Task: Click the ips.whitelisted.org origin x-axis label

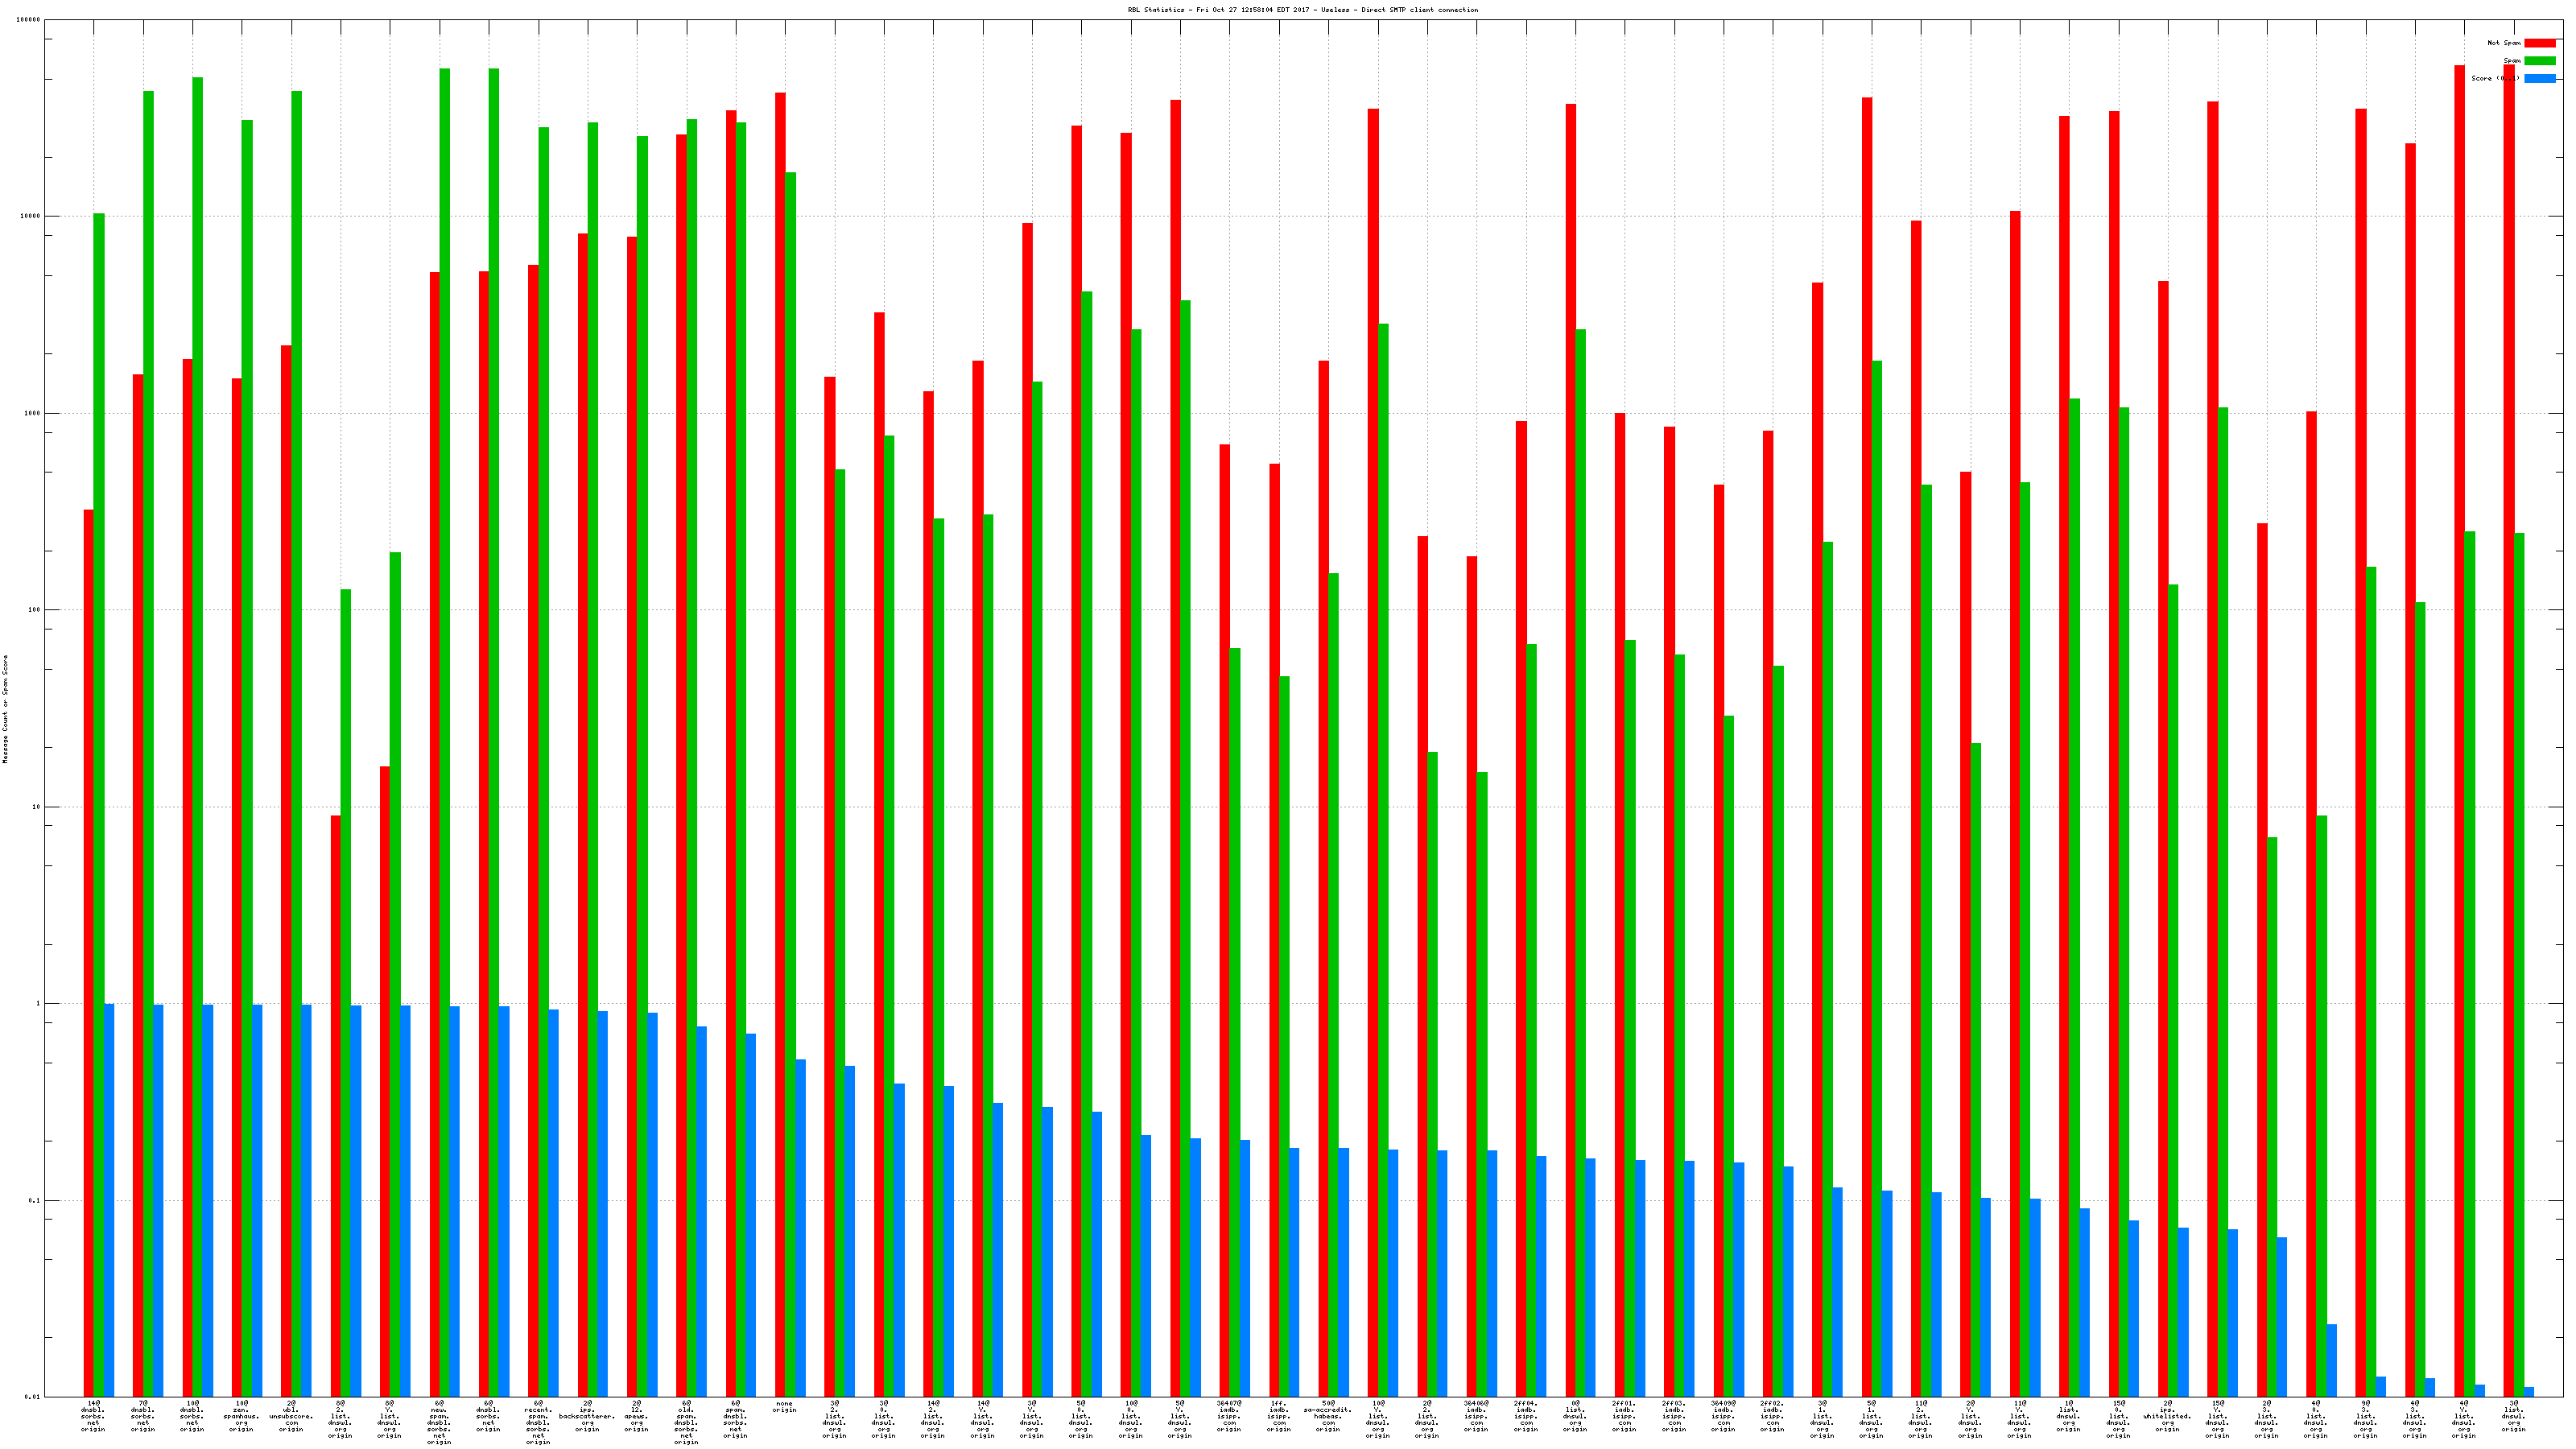Action: pyautogui.click(x=2167, y=1416)
